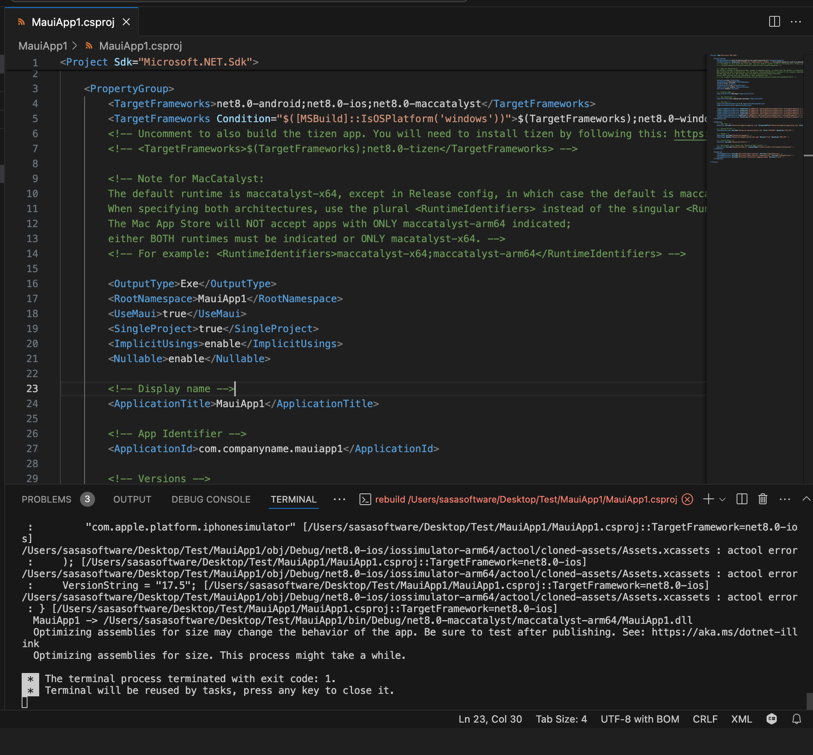Change indentation via Tab Size: 4
The width and height of the screenshot is (813, 755).
tap(561, 719)
